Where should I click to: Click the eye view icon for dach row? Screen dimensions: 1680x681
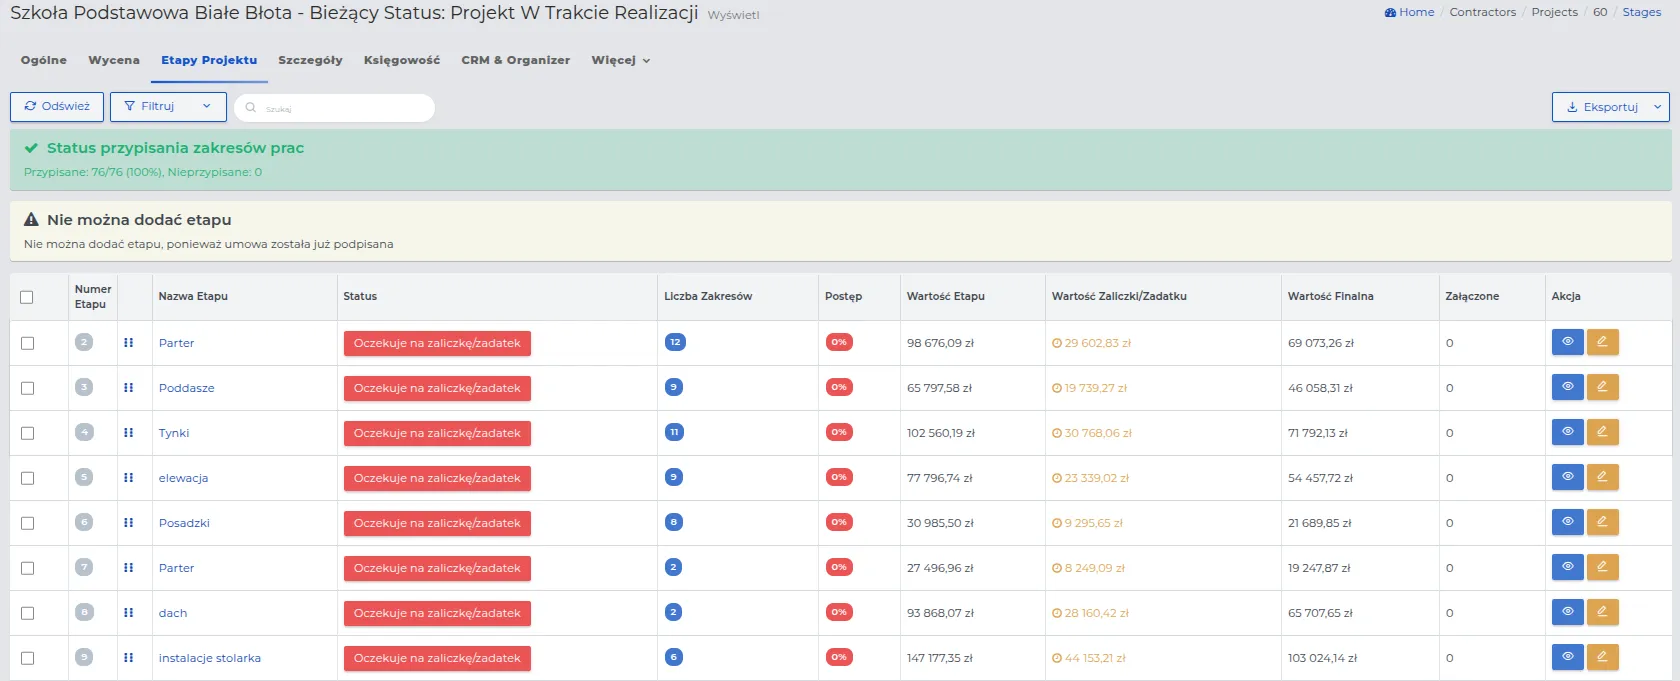(x=1567, y=612)
